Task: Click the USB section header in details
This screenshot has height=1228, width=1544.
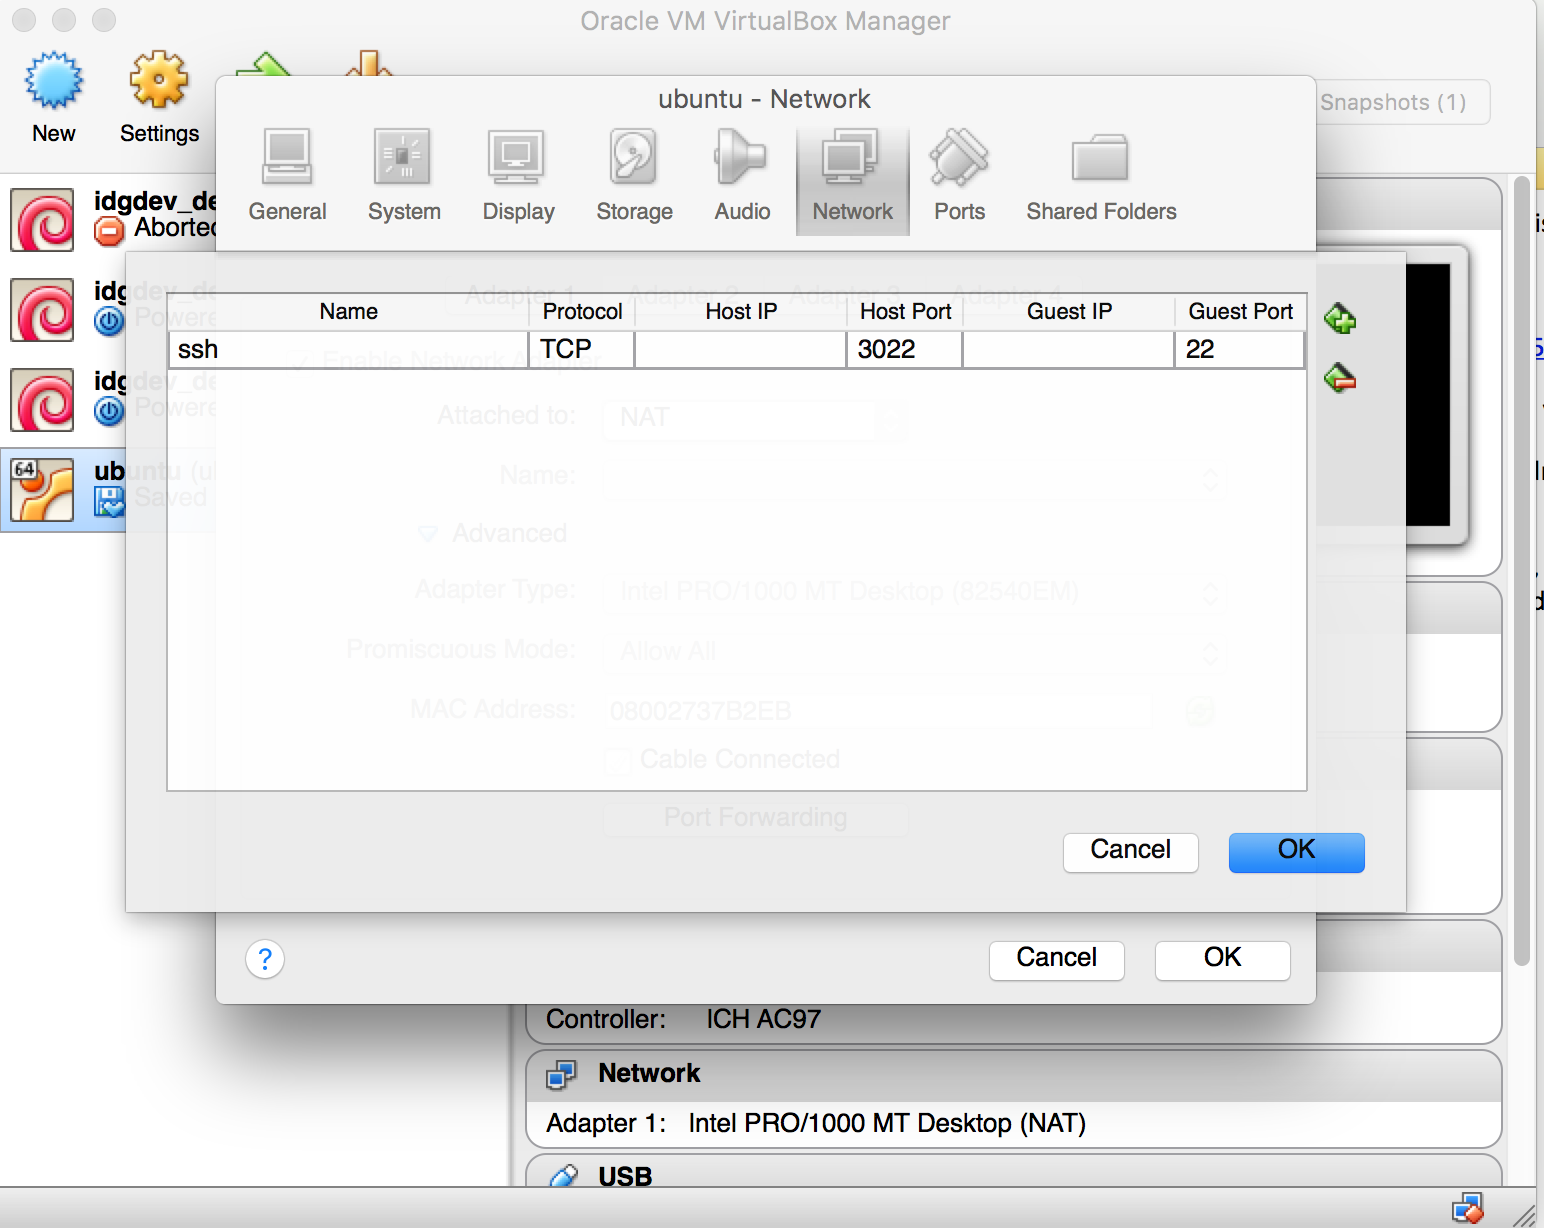Action: coord(1013,1172)
